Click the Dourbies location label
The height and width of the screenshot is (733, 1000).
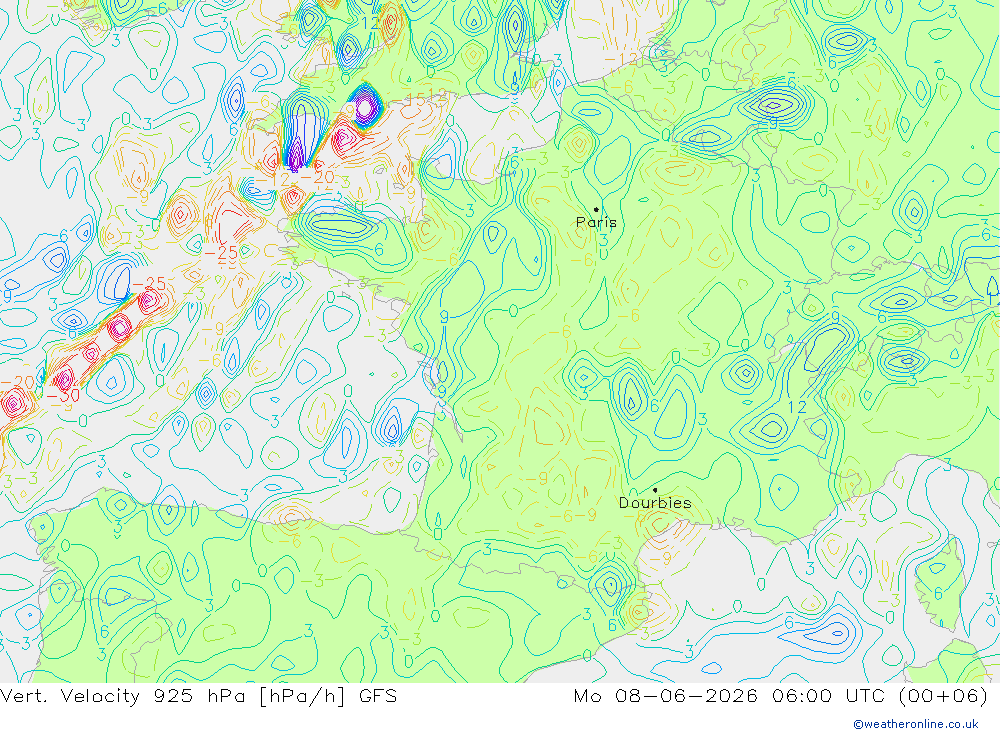tap(655, 503)
